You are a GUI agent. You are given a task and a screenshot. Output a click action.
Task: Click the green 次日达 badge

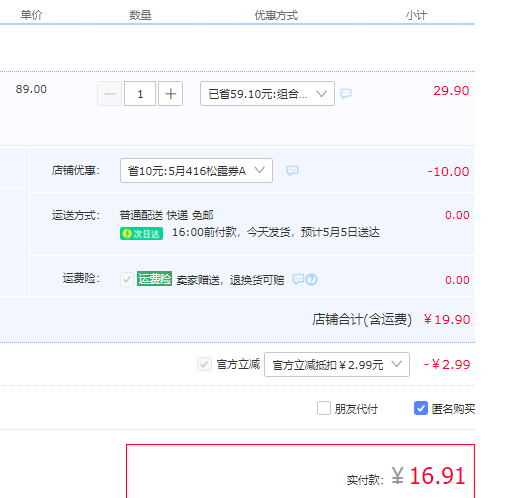tap(141, 233)
